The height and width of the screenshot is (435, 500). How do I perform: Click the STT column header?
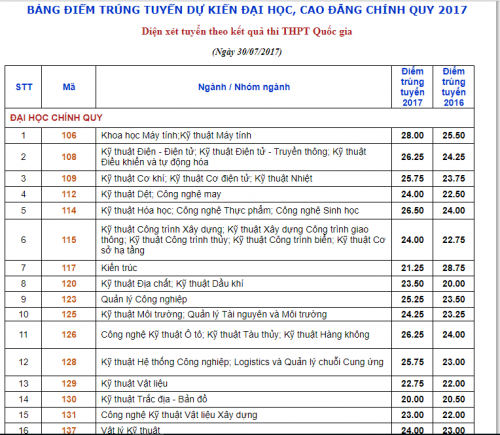coord(24,87)
